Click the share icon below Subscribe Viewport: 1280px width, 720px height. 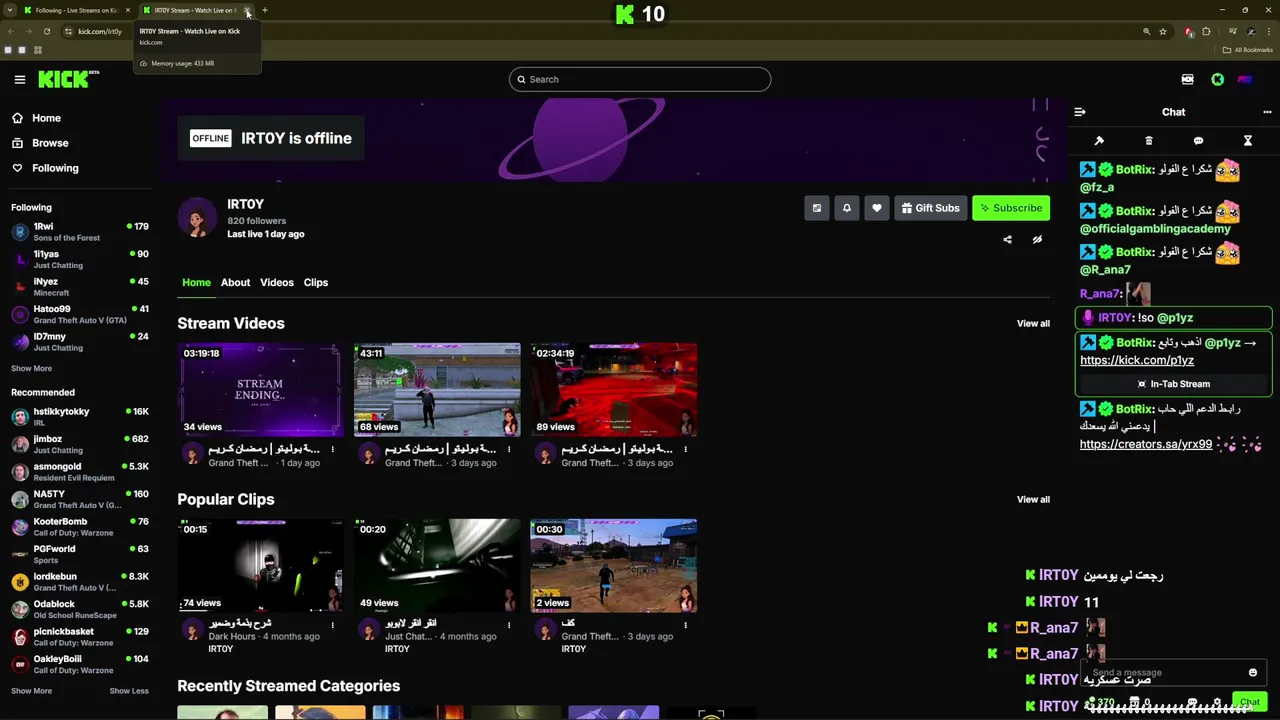click(1007, 240)
